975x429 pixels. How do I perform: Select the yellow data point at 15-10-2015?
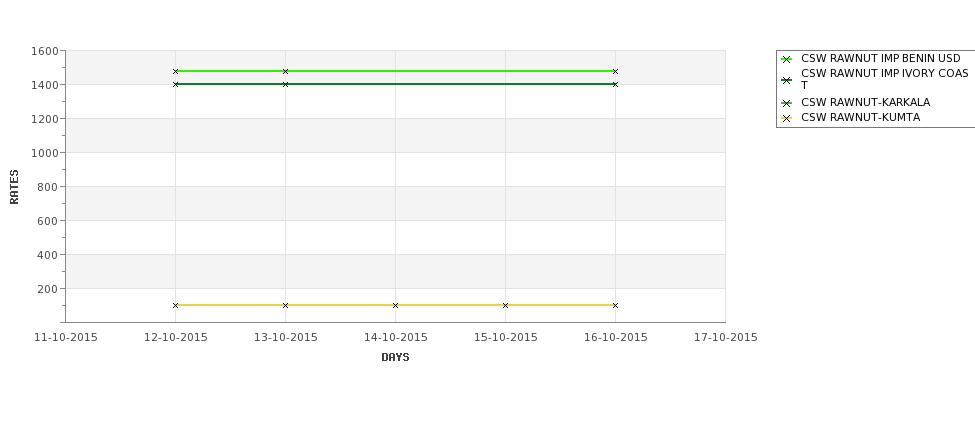(x=506, y=305)
